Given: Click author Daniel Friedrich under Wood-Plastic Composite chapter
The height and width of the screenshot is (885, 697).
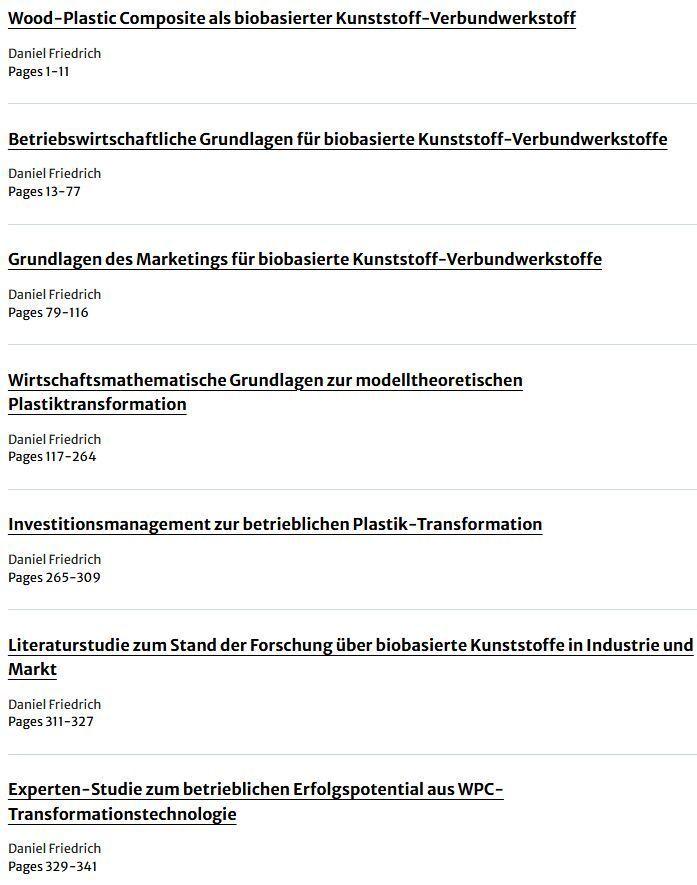Looking at the screenshot, I should [54, 54].
